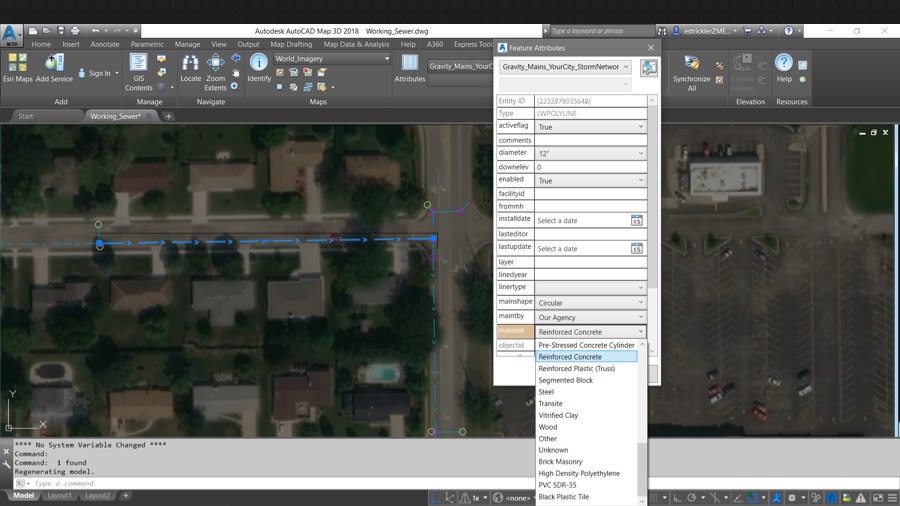
Task: Click the Plot printer icon
Action: 75,31
